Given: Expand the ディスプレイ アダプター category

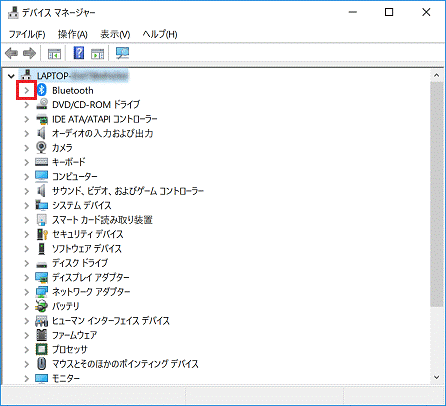Looking at the screenshot, I should [27, 277].
